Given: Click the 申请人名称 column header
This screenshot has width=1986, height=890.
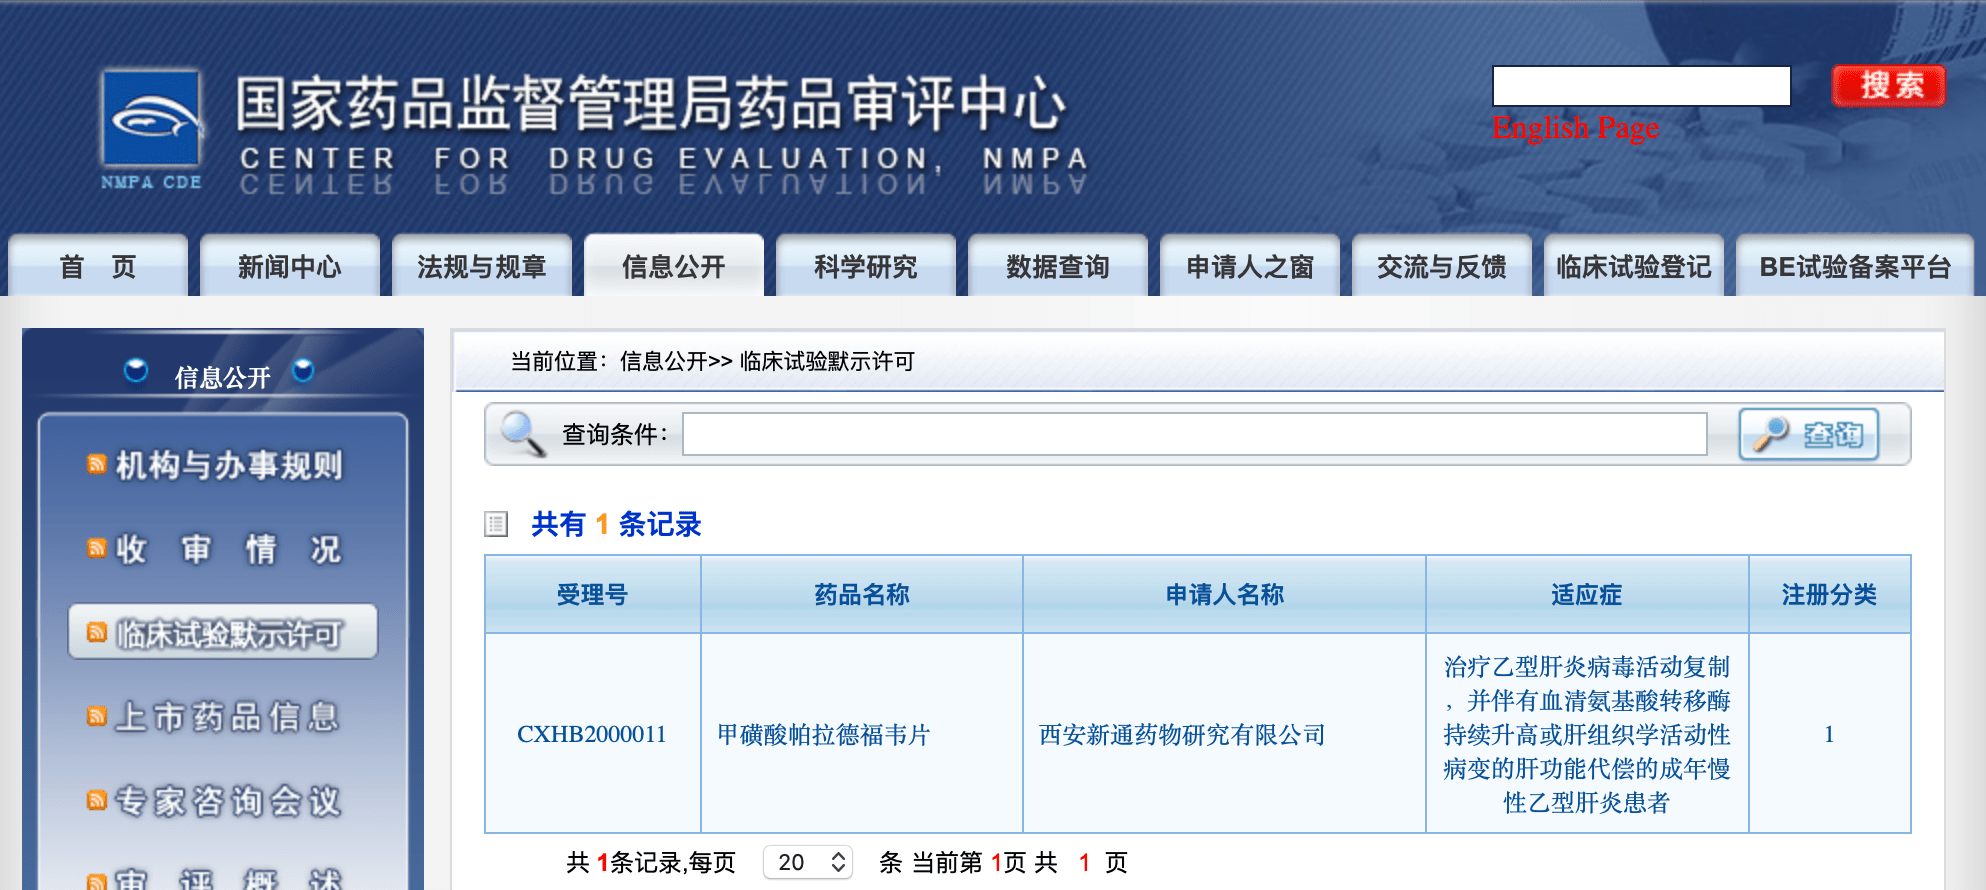Looking at the screenshot, I should (x=1225, y=594).
